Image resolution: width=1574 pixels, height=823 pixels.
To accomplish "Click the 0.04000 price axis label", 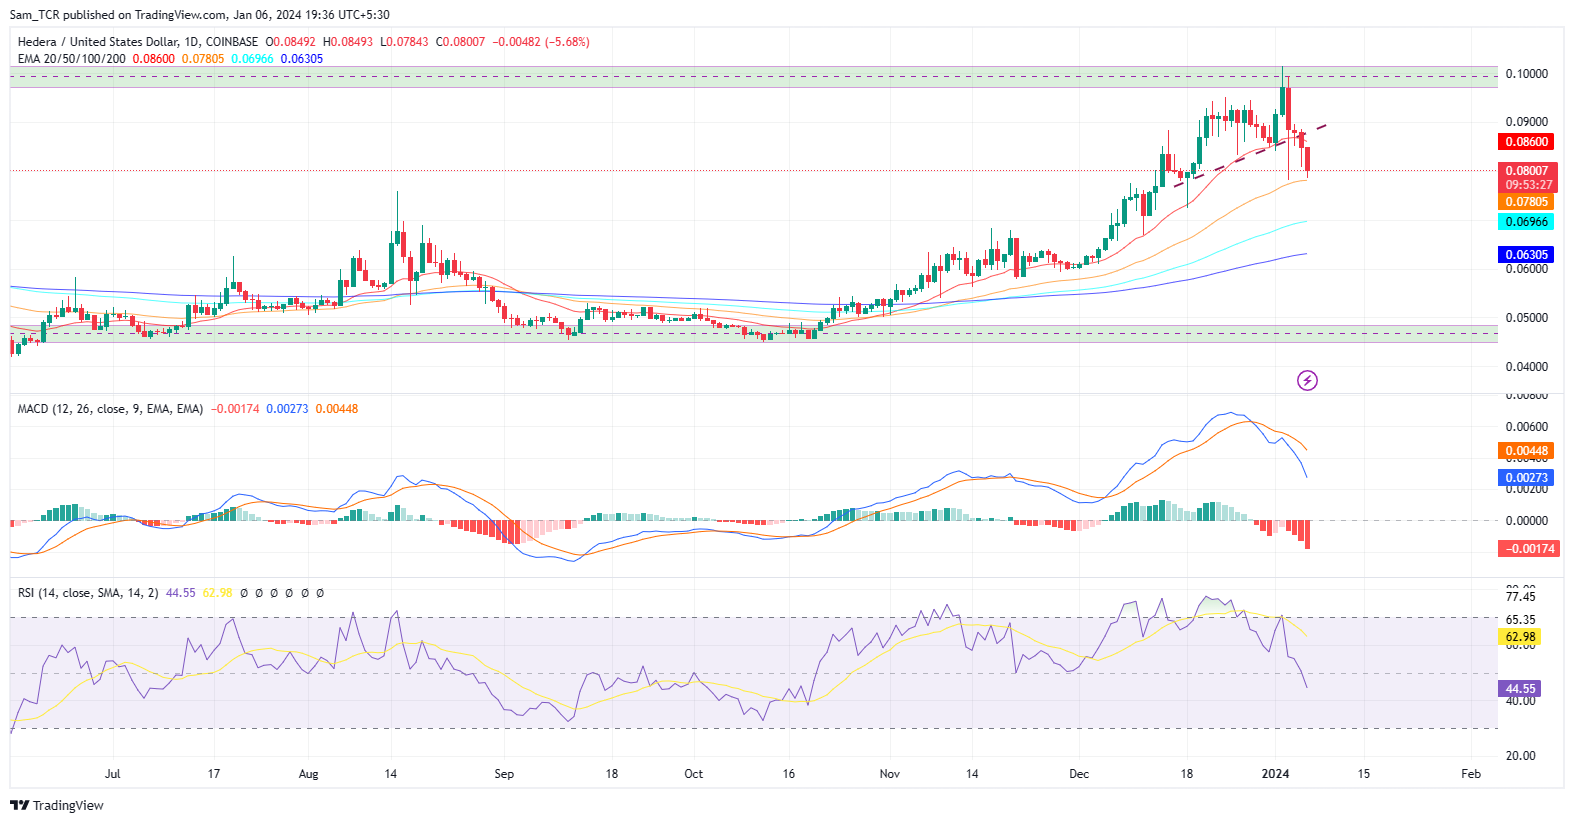I will coord(1527,367).
